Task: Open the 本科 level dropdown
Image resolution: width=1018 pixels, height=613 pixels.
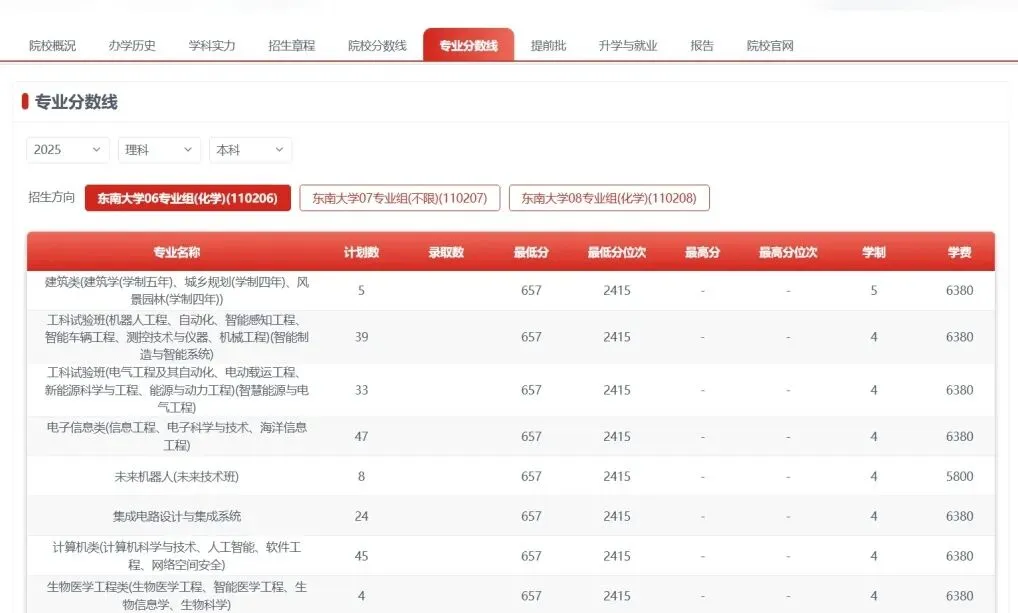Action: [x=251, y=150]
